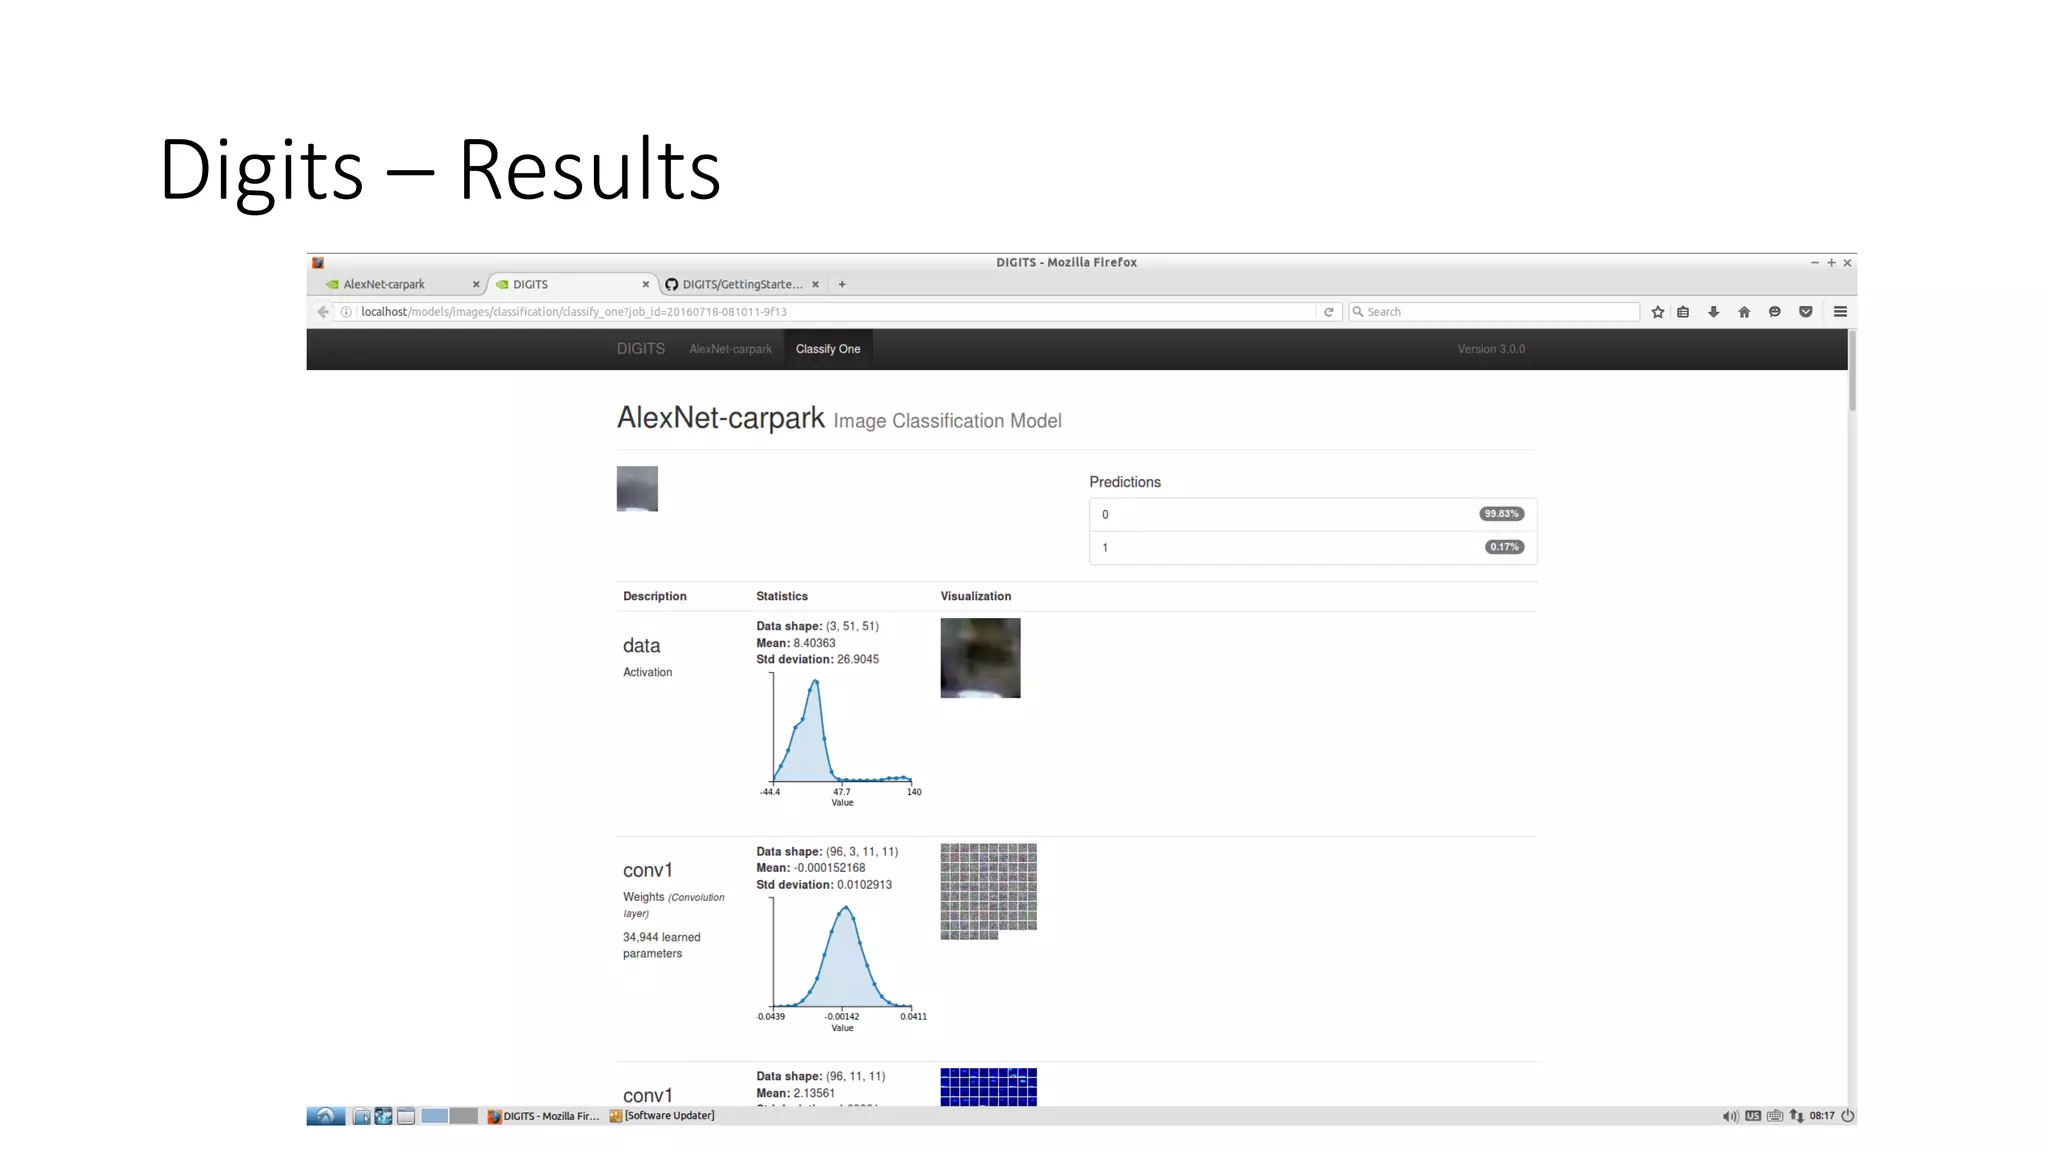Image resolution: width=2048 pixels, height=1152 pixels.
Task: Open Software Updater from the taskbar
Action: tap(662, 1116)
